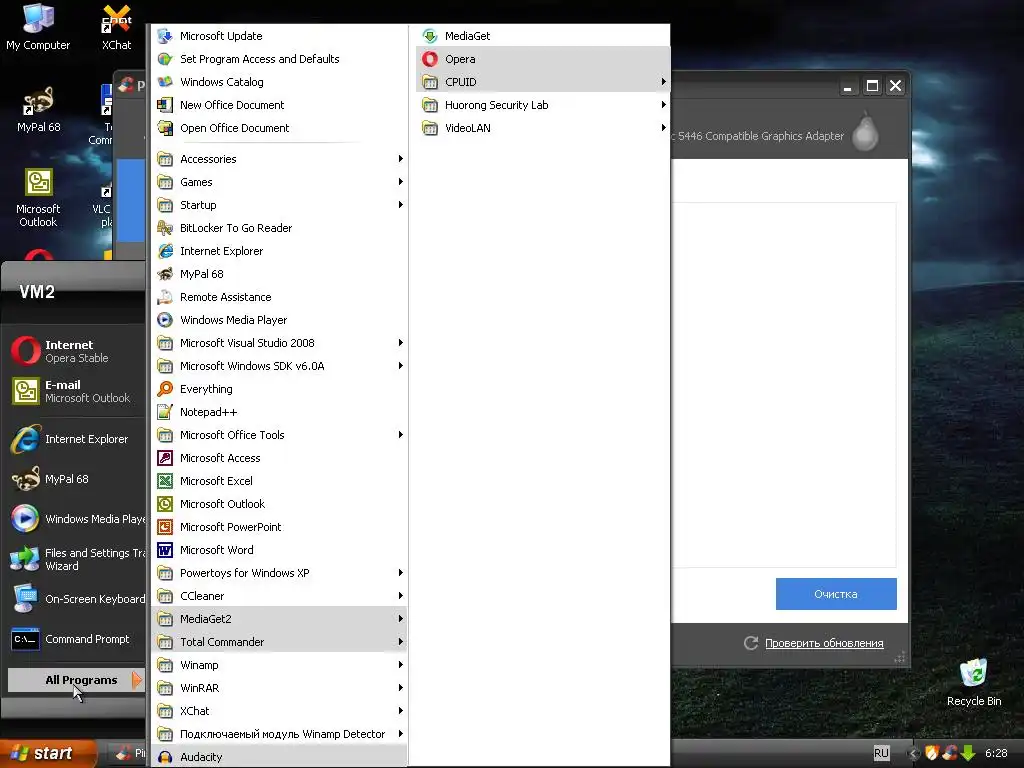Image resolution: width=1024 pixels, height=768 pixels.
Task: Open the XChat folder entry in programs
Action: click(x=280, y=711)
